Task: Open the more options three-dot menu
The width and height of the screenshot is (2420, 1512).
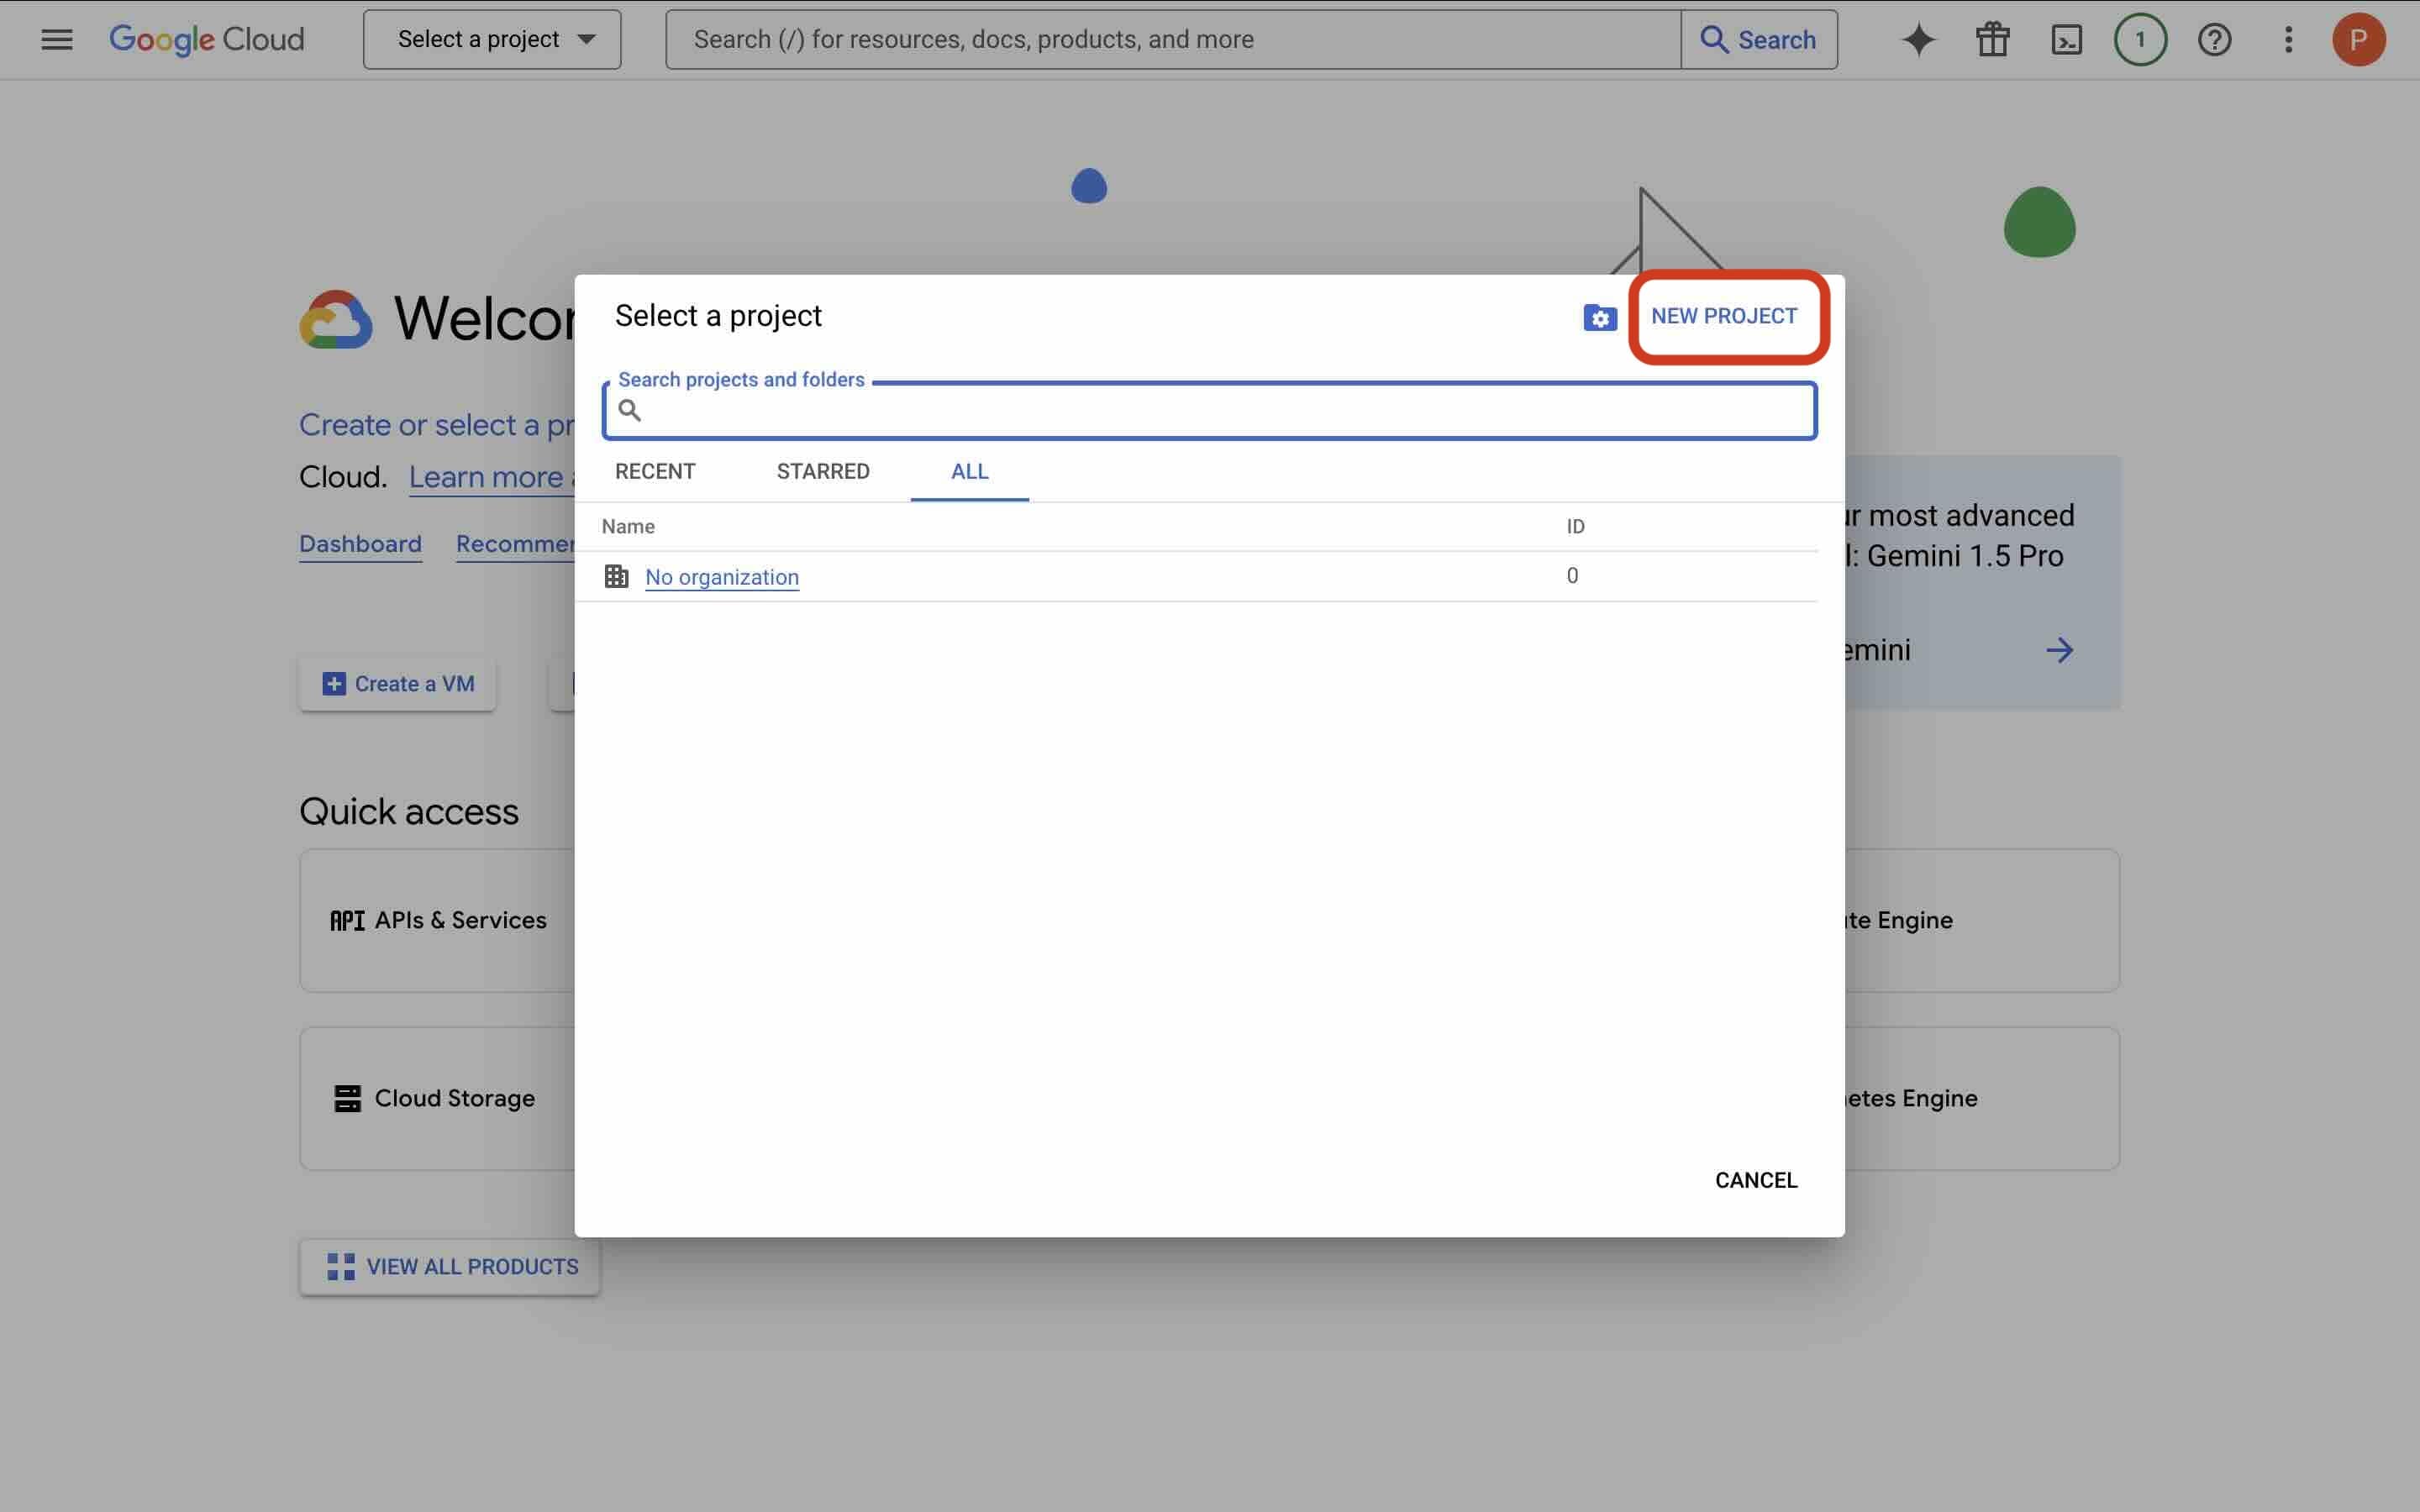Action: click(2288, 39)
